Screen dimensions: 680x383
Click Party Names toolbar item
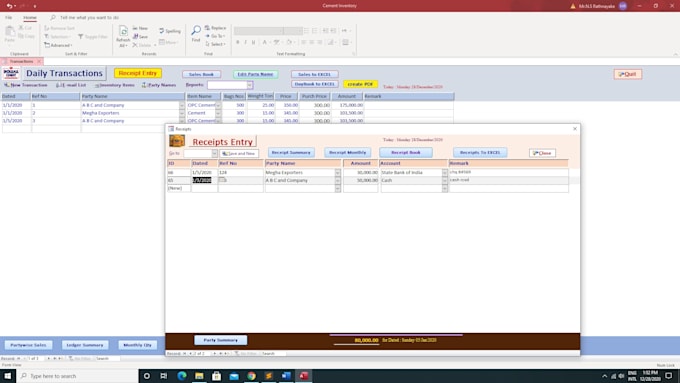pos(159,85)
